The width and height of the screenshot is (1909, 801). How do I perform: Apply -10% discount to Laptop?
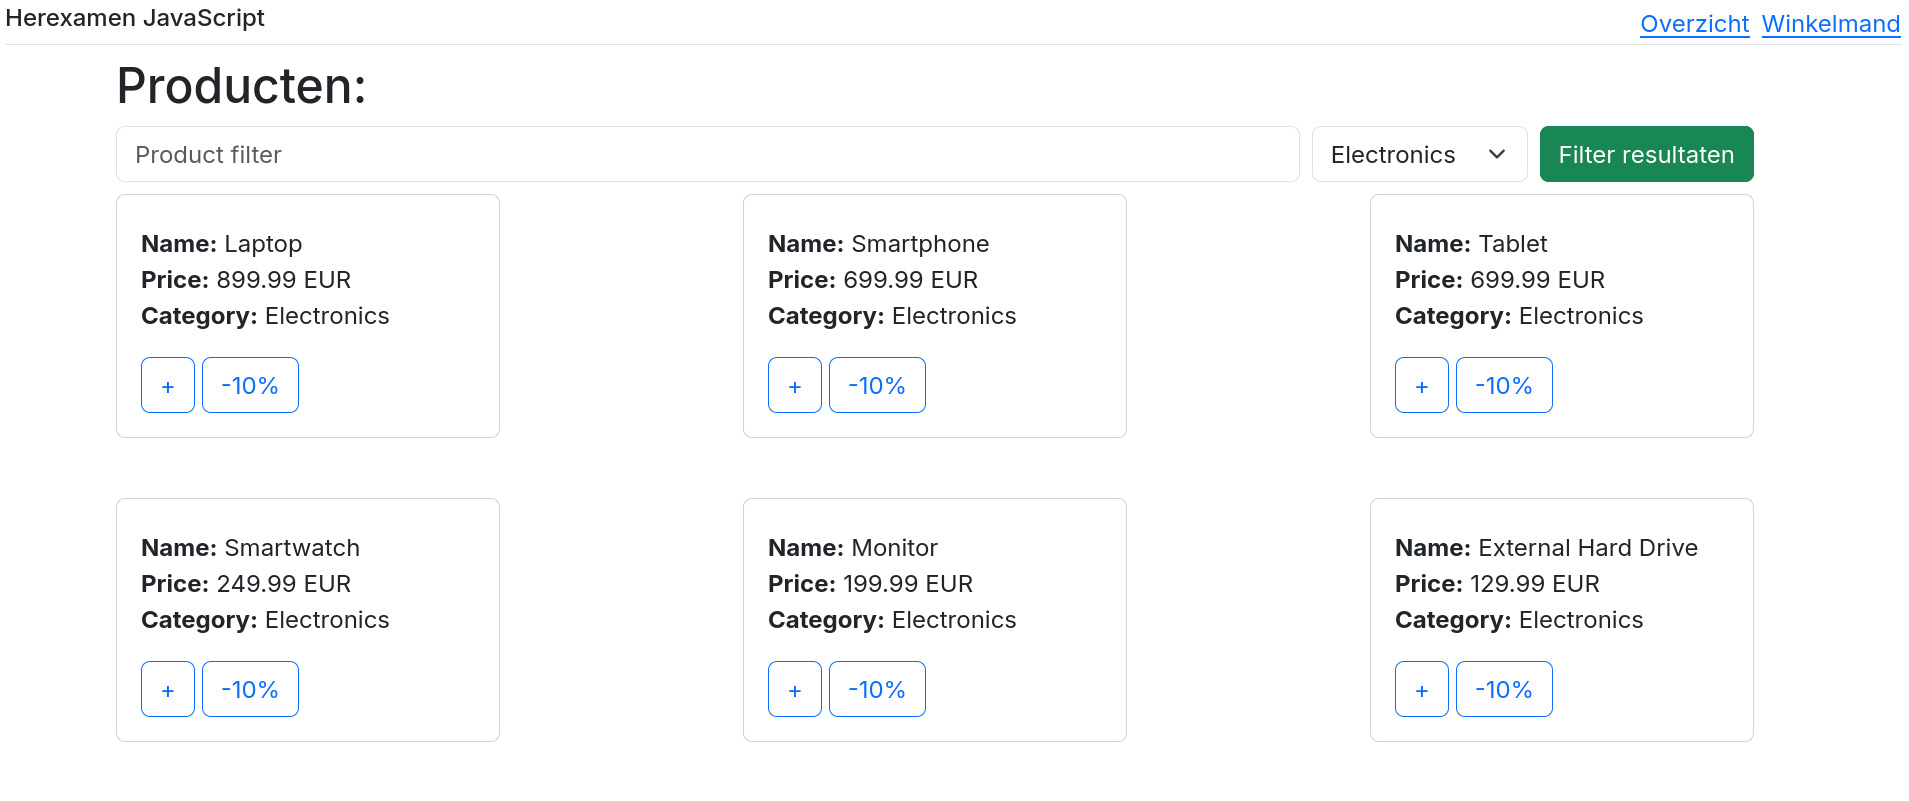tap(250, 385)
